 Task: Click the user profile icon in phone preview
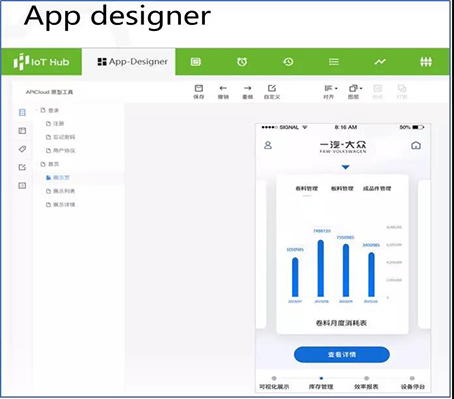[268, 145]
